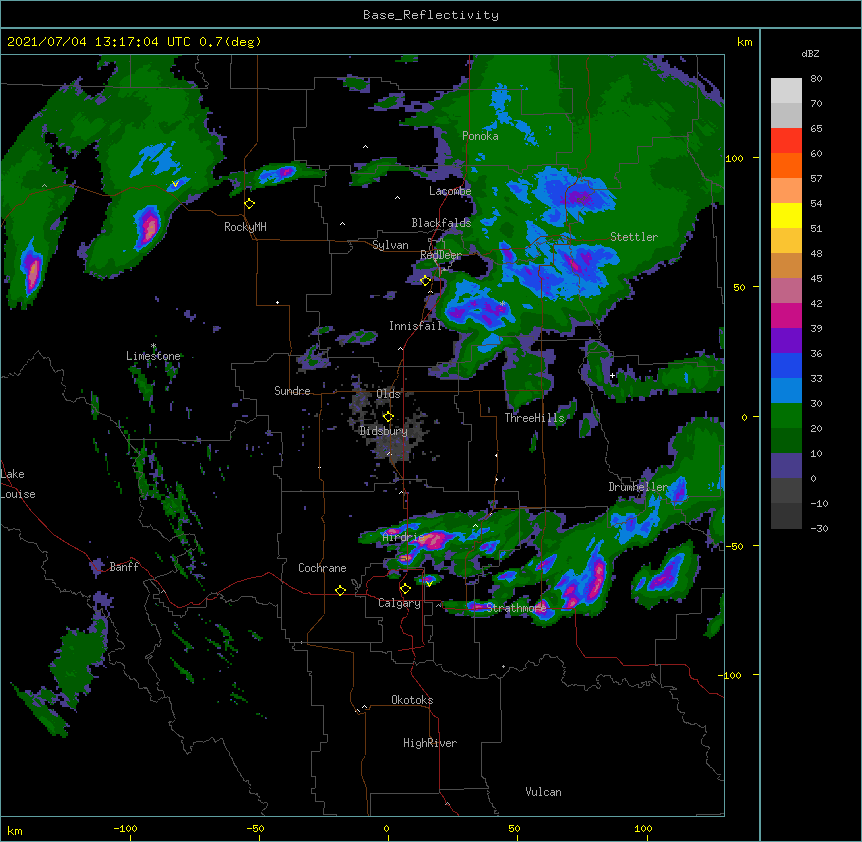Select the Cochrane map label
Image resolution: width=862 pixels, height=842 pixels.
tap(322, 568)
